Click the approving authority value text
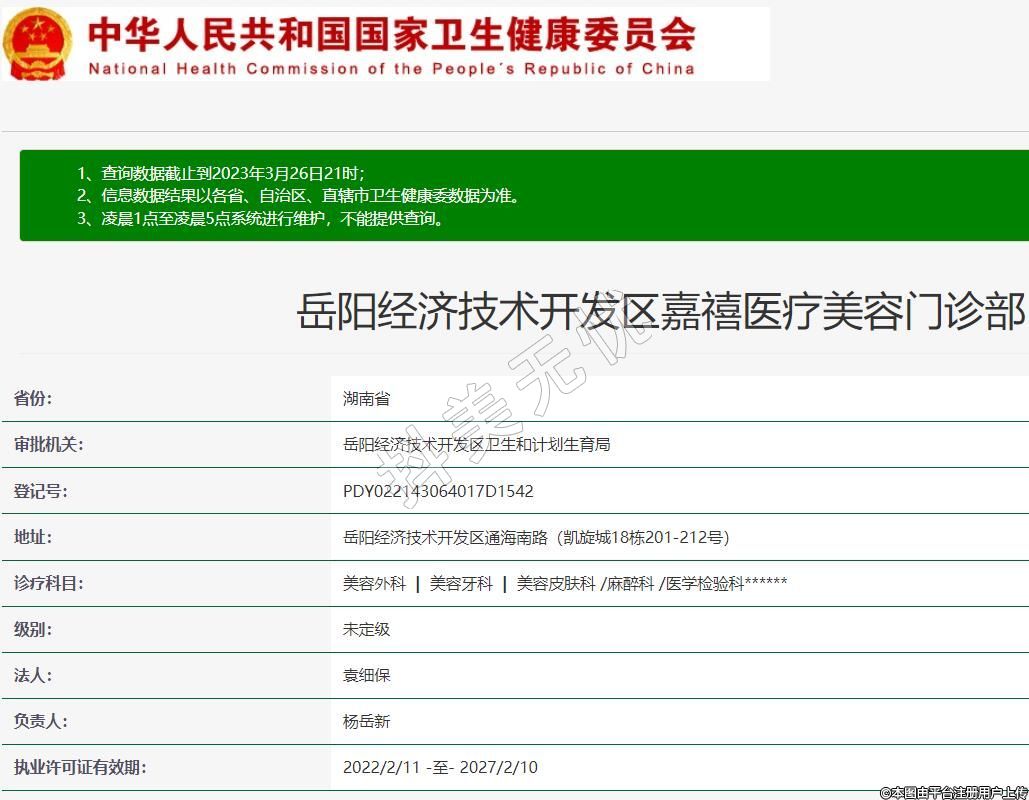 coord(476,444)
